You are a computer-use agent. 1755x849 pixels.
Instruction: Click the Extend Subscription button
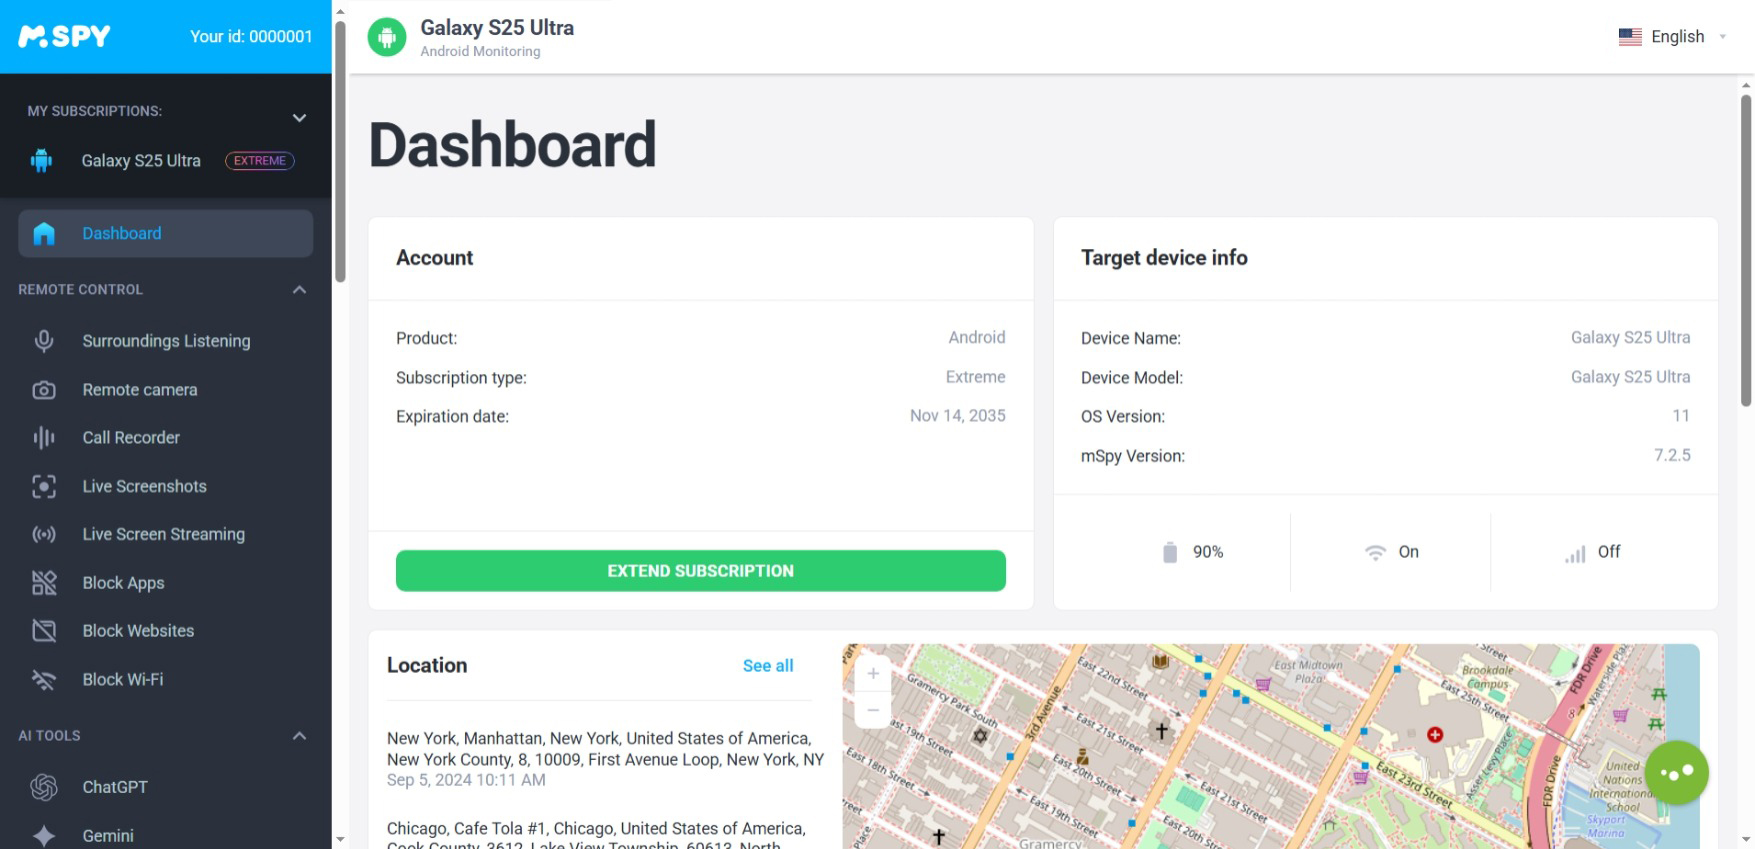700,571
